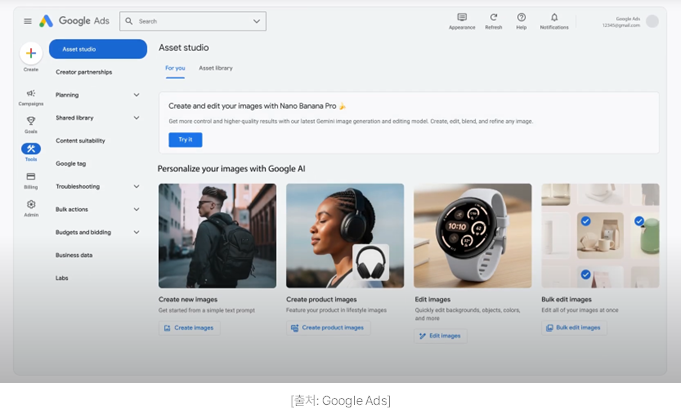This screenshot has width=681, height=416.
Task: Expand the Shared library section
Action: [x=136, y=118]
